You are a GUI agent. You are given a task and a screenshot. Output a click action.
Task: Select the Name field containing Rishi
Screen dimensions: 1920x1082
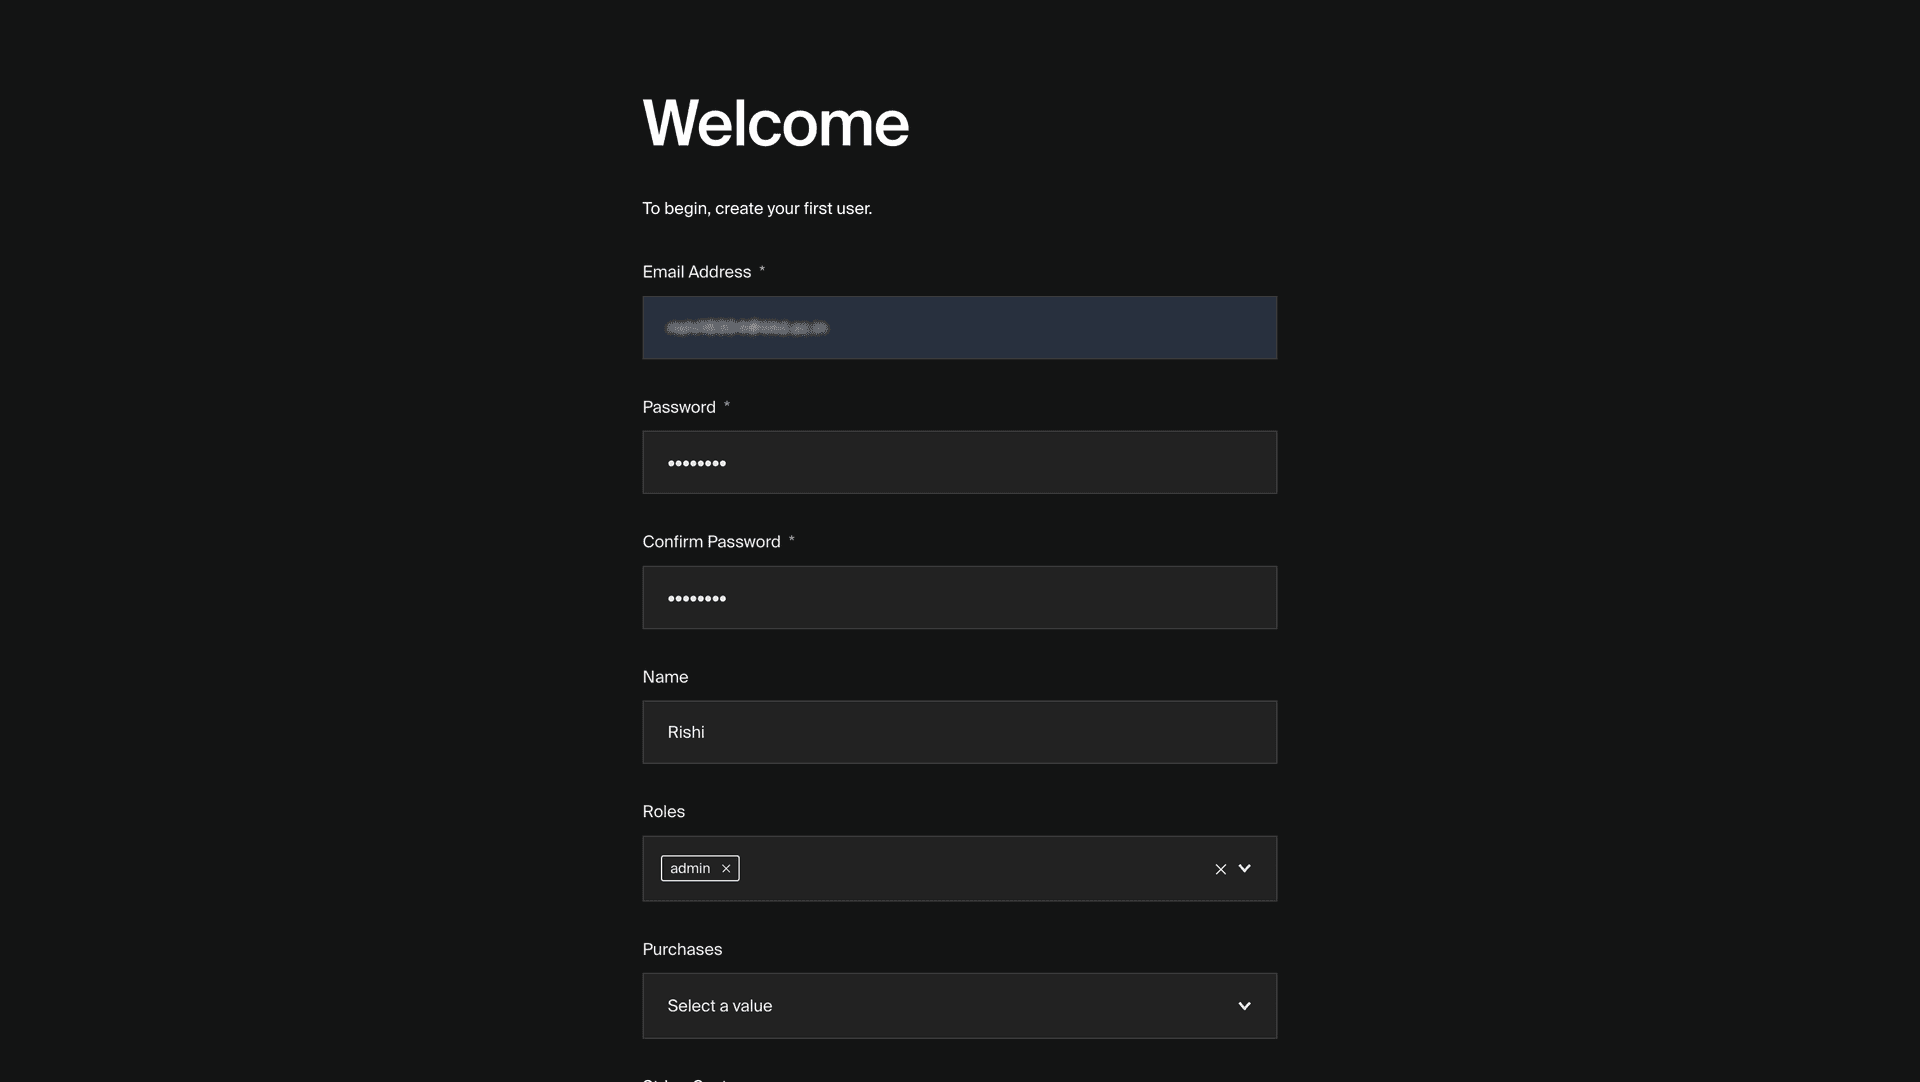[x=959, y=731]
